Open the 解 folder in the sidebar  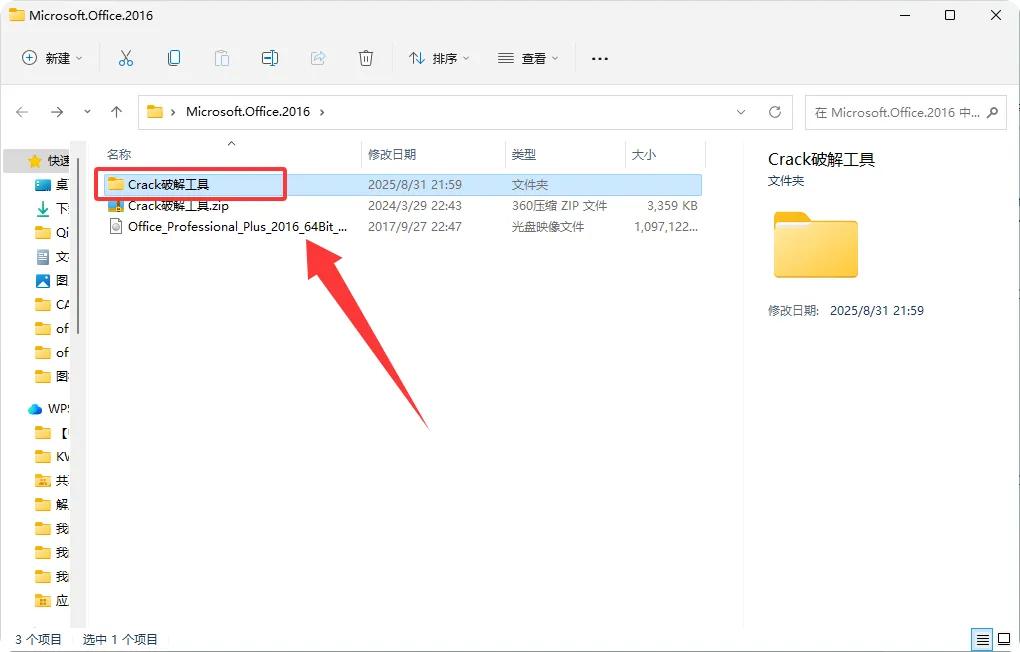click(x=51, y=504)
